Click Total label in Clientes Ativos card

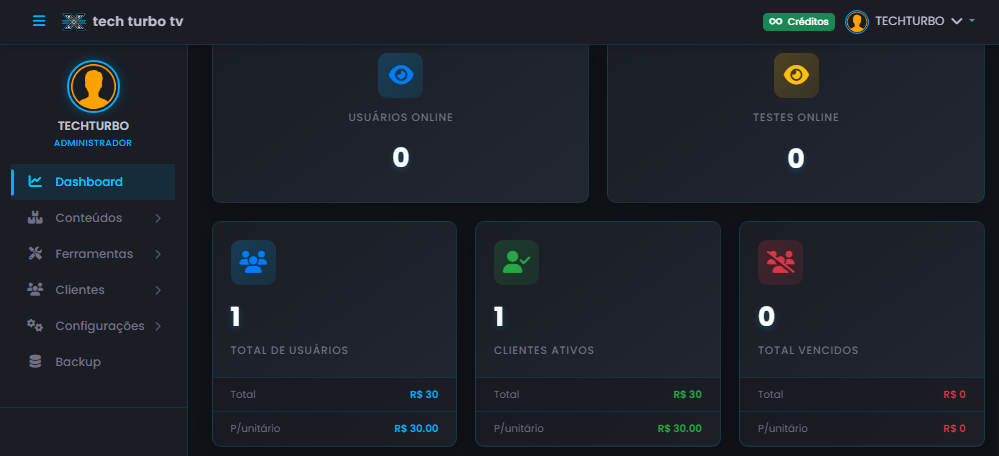507,395
